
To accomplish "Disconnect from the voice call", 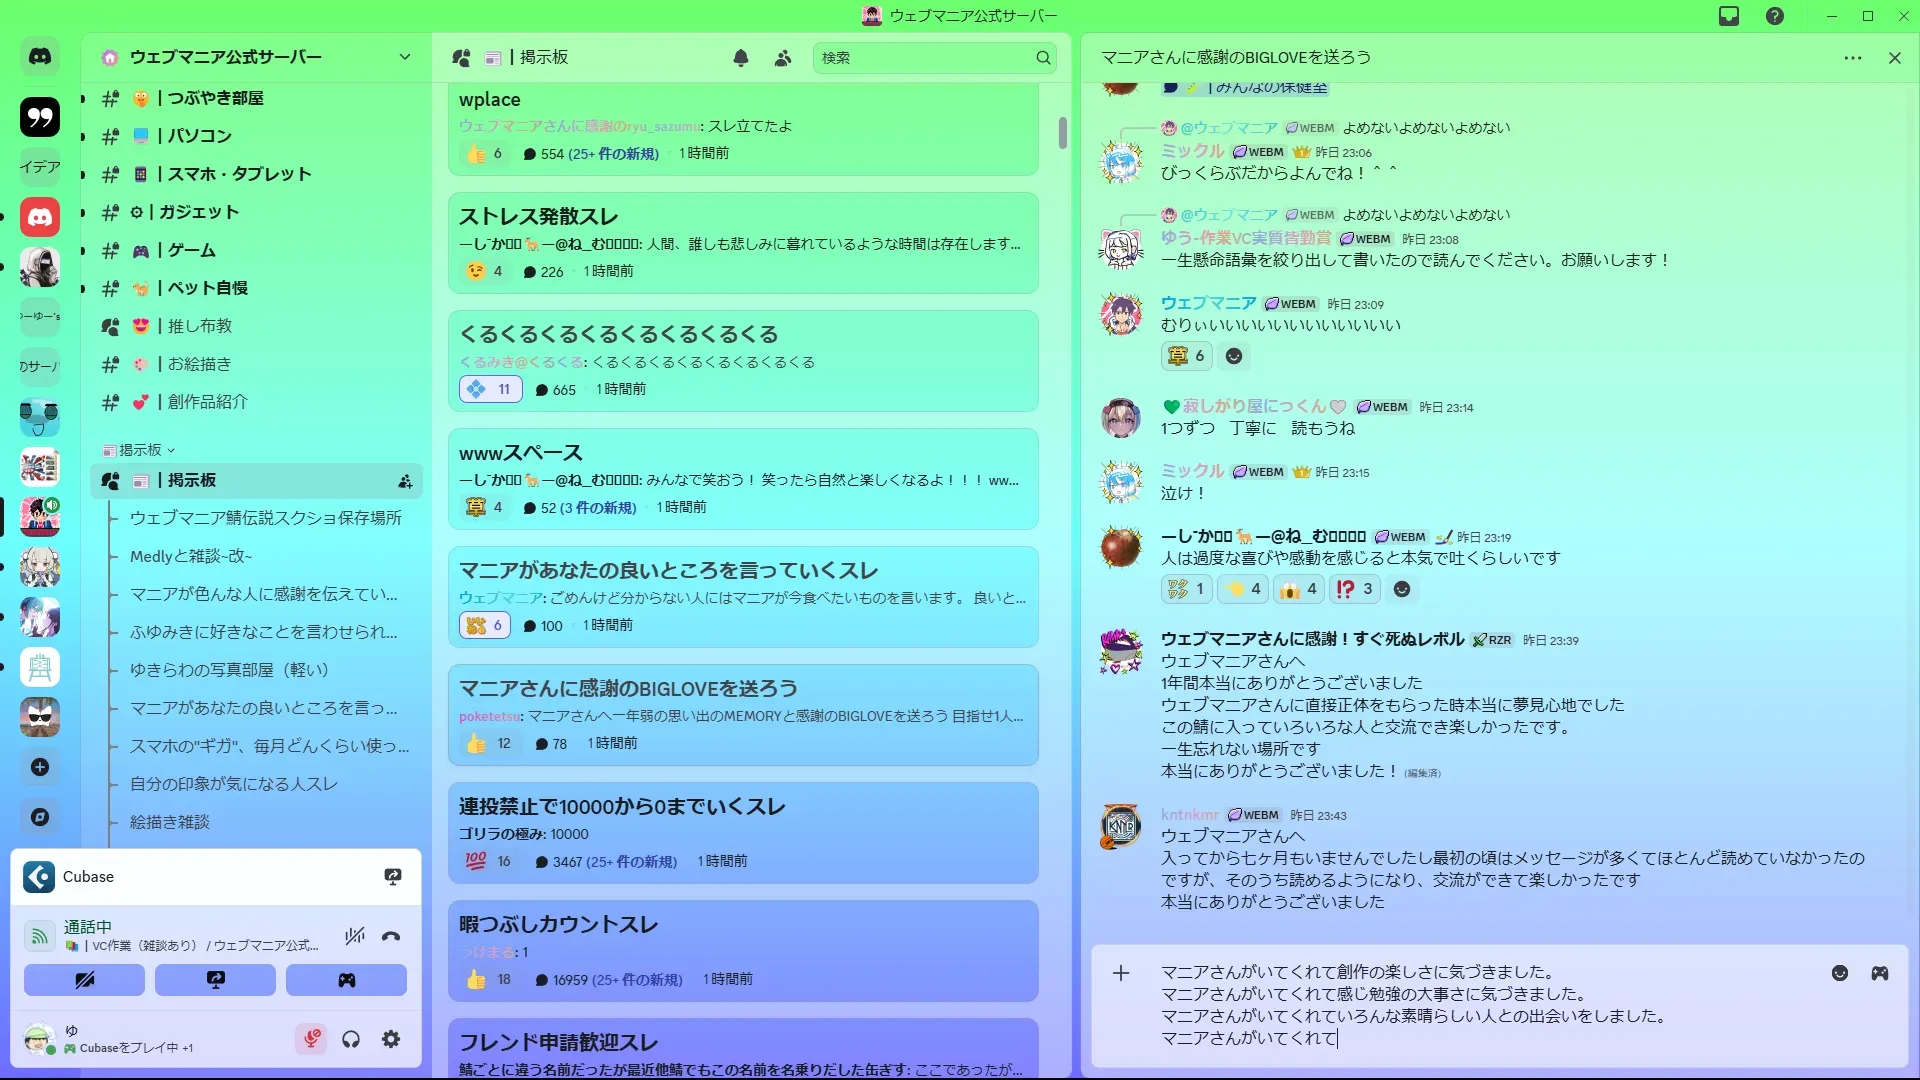I will pyautogui.click(x=391, y=936).
